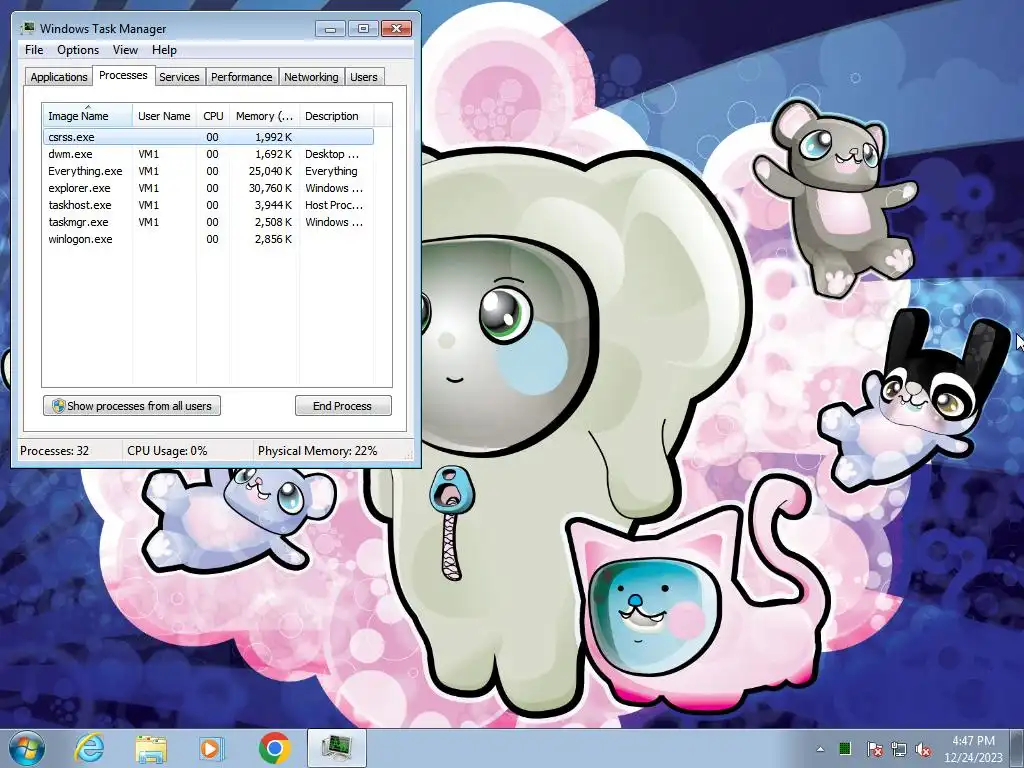Sort by Memory column header
The image size is (1024, 768).
pos(264,116)
